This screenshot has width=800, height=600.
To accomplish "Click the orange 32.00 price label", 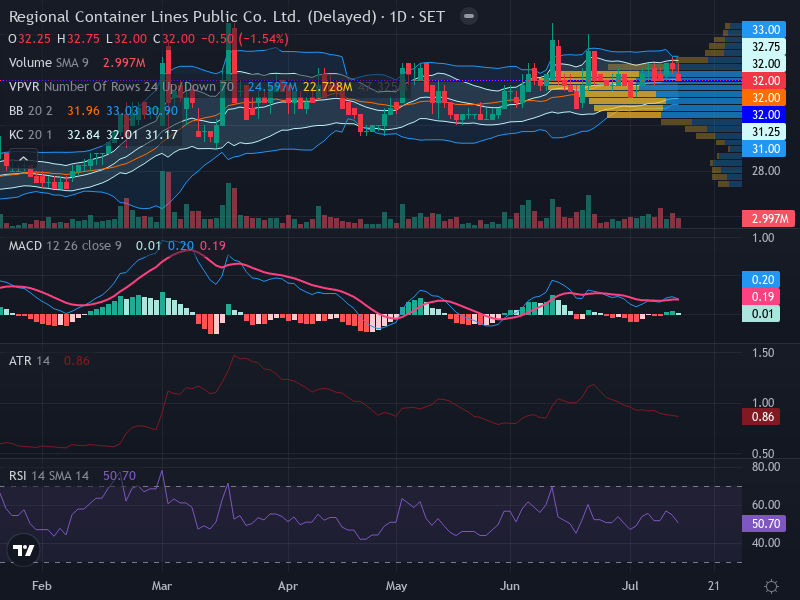I will point(764,97).
